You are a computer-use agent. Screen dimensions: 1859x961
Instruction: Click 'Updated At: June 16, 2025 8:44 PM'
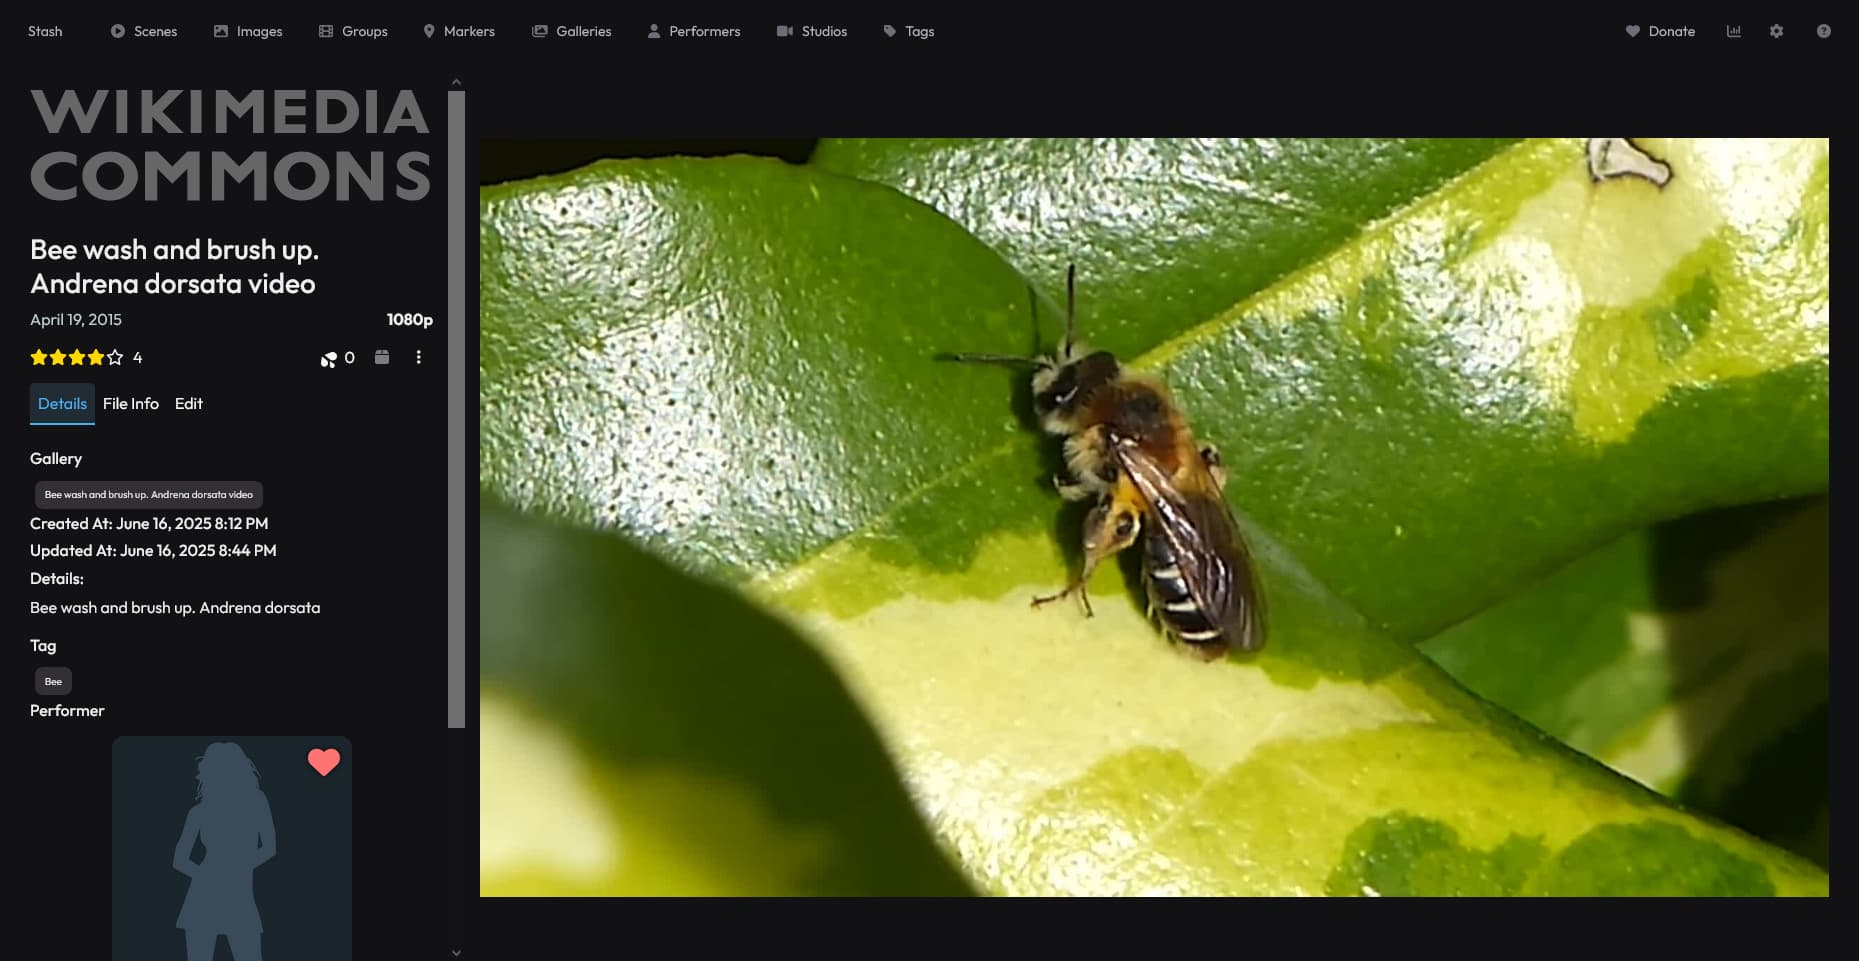coord(153,550)
